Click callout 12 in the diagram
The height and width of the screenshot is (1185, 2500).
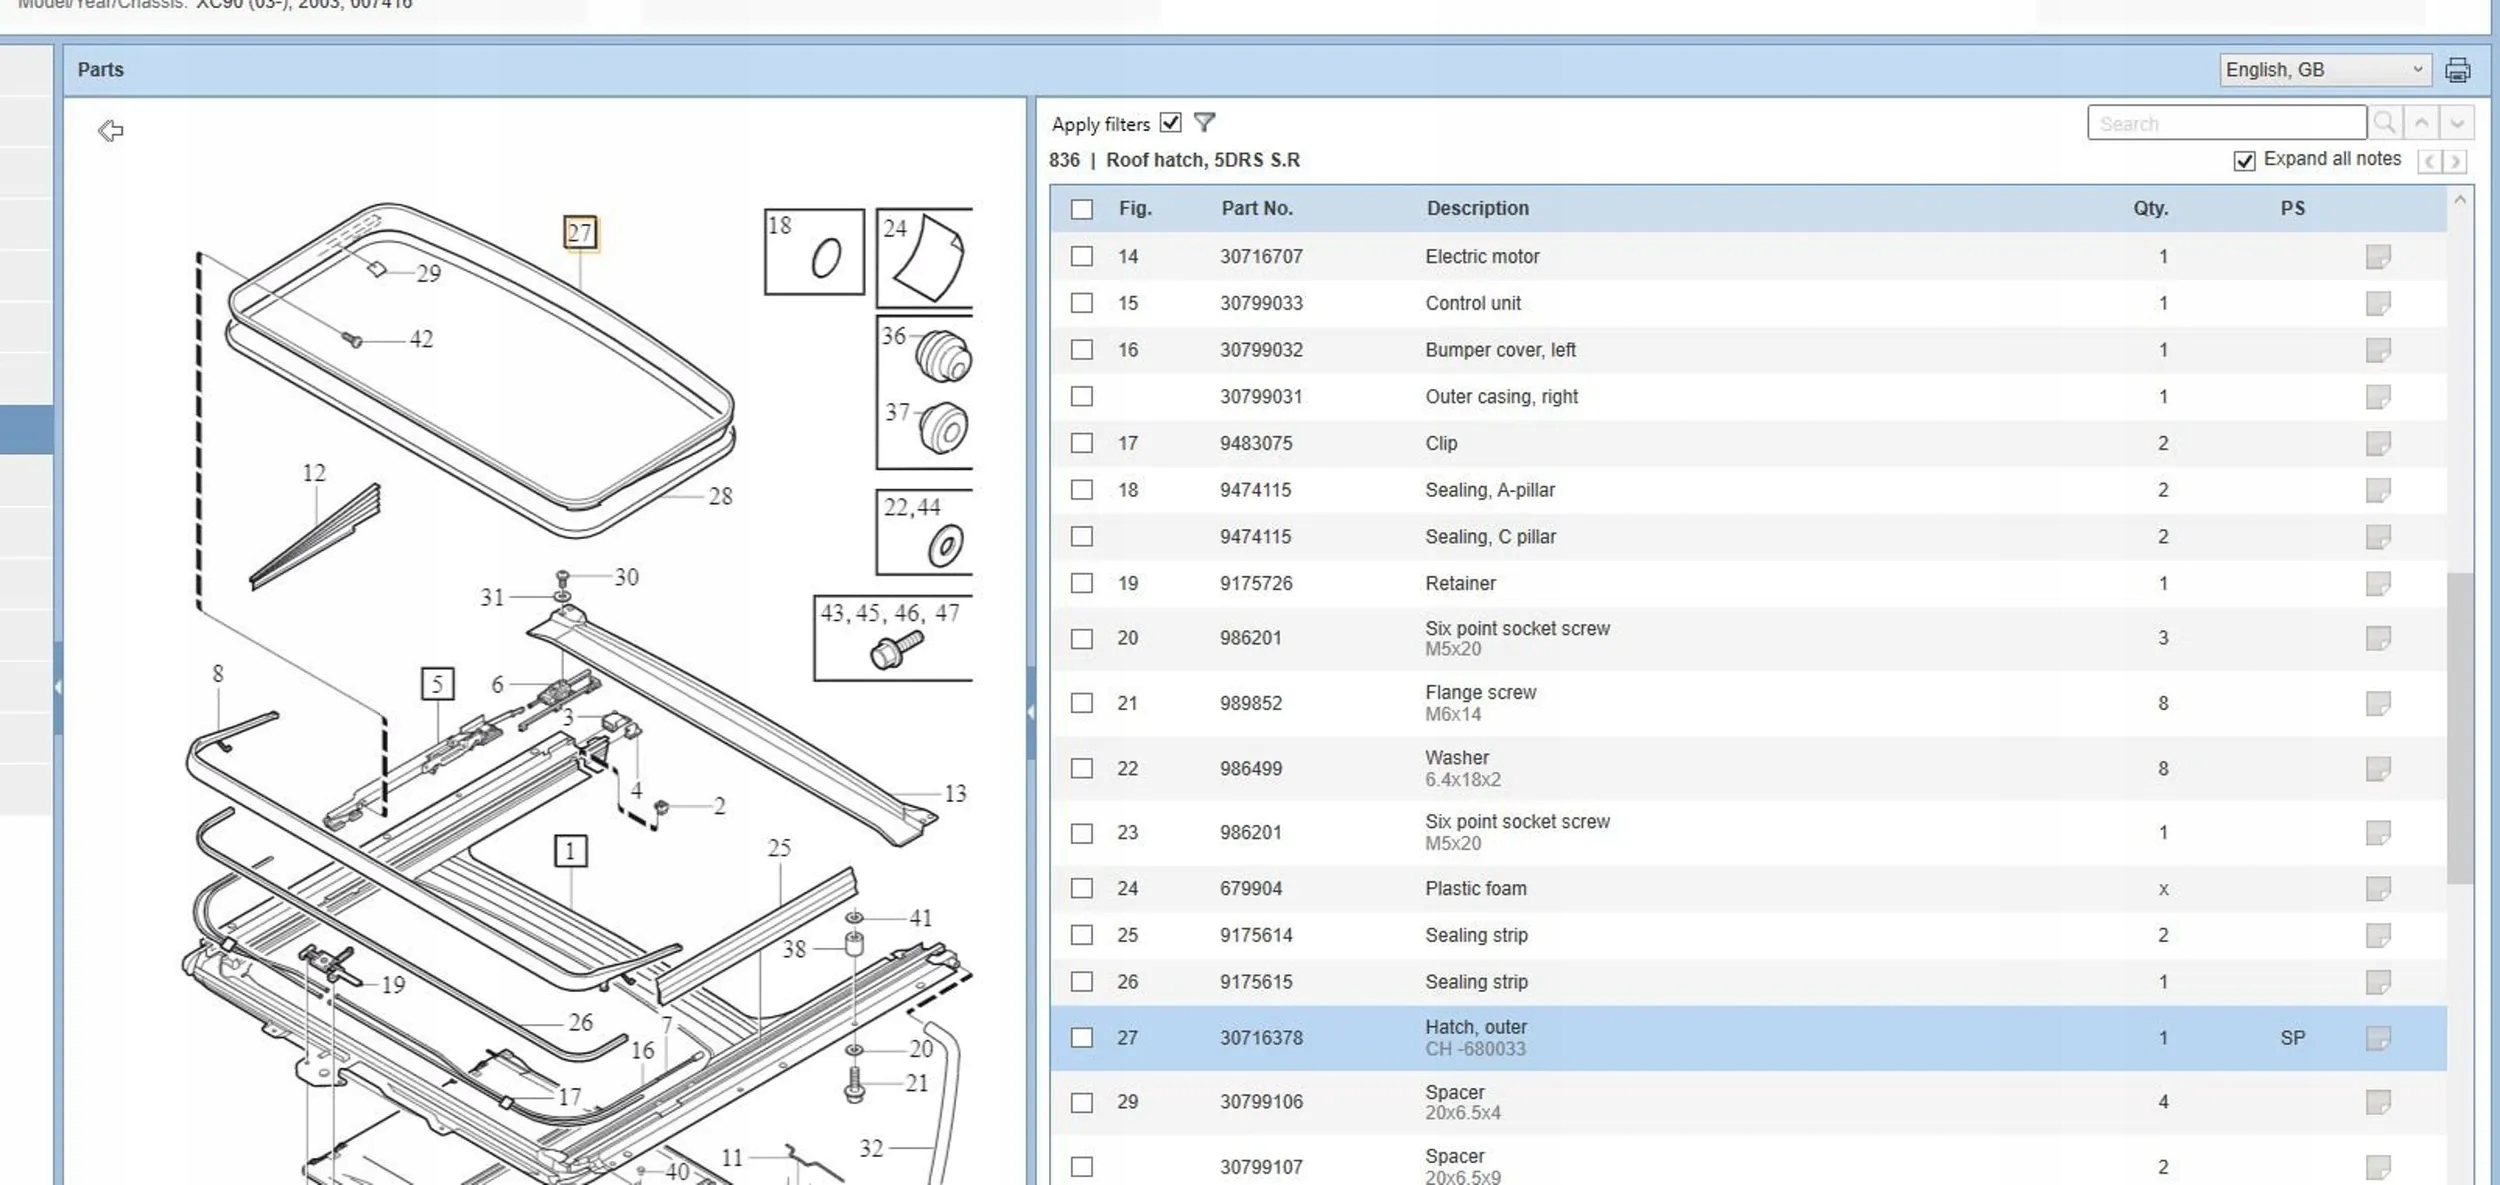pyautogui.click(x=314, y=473)
